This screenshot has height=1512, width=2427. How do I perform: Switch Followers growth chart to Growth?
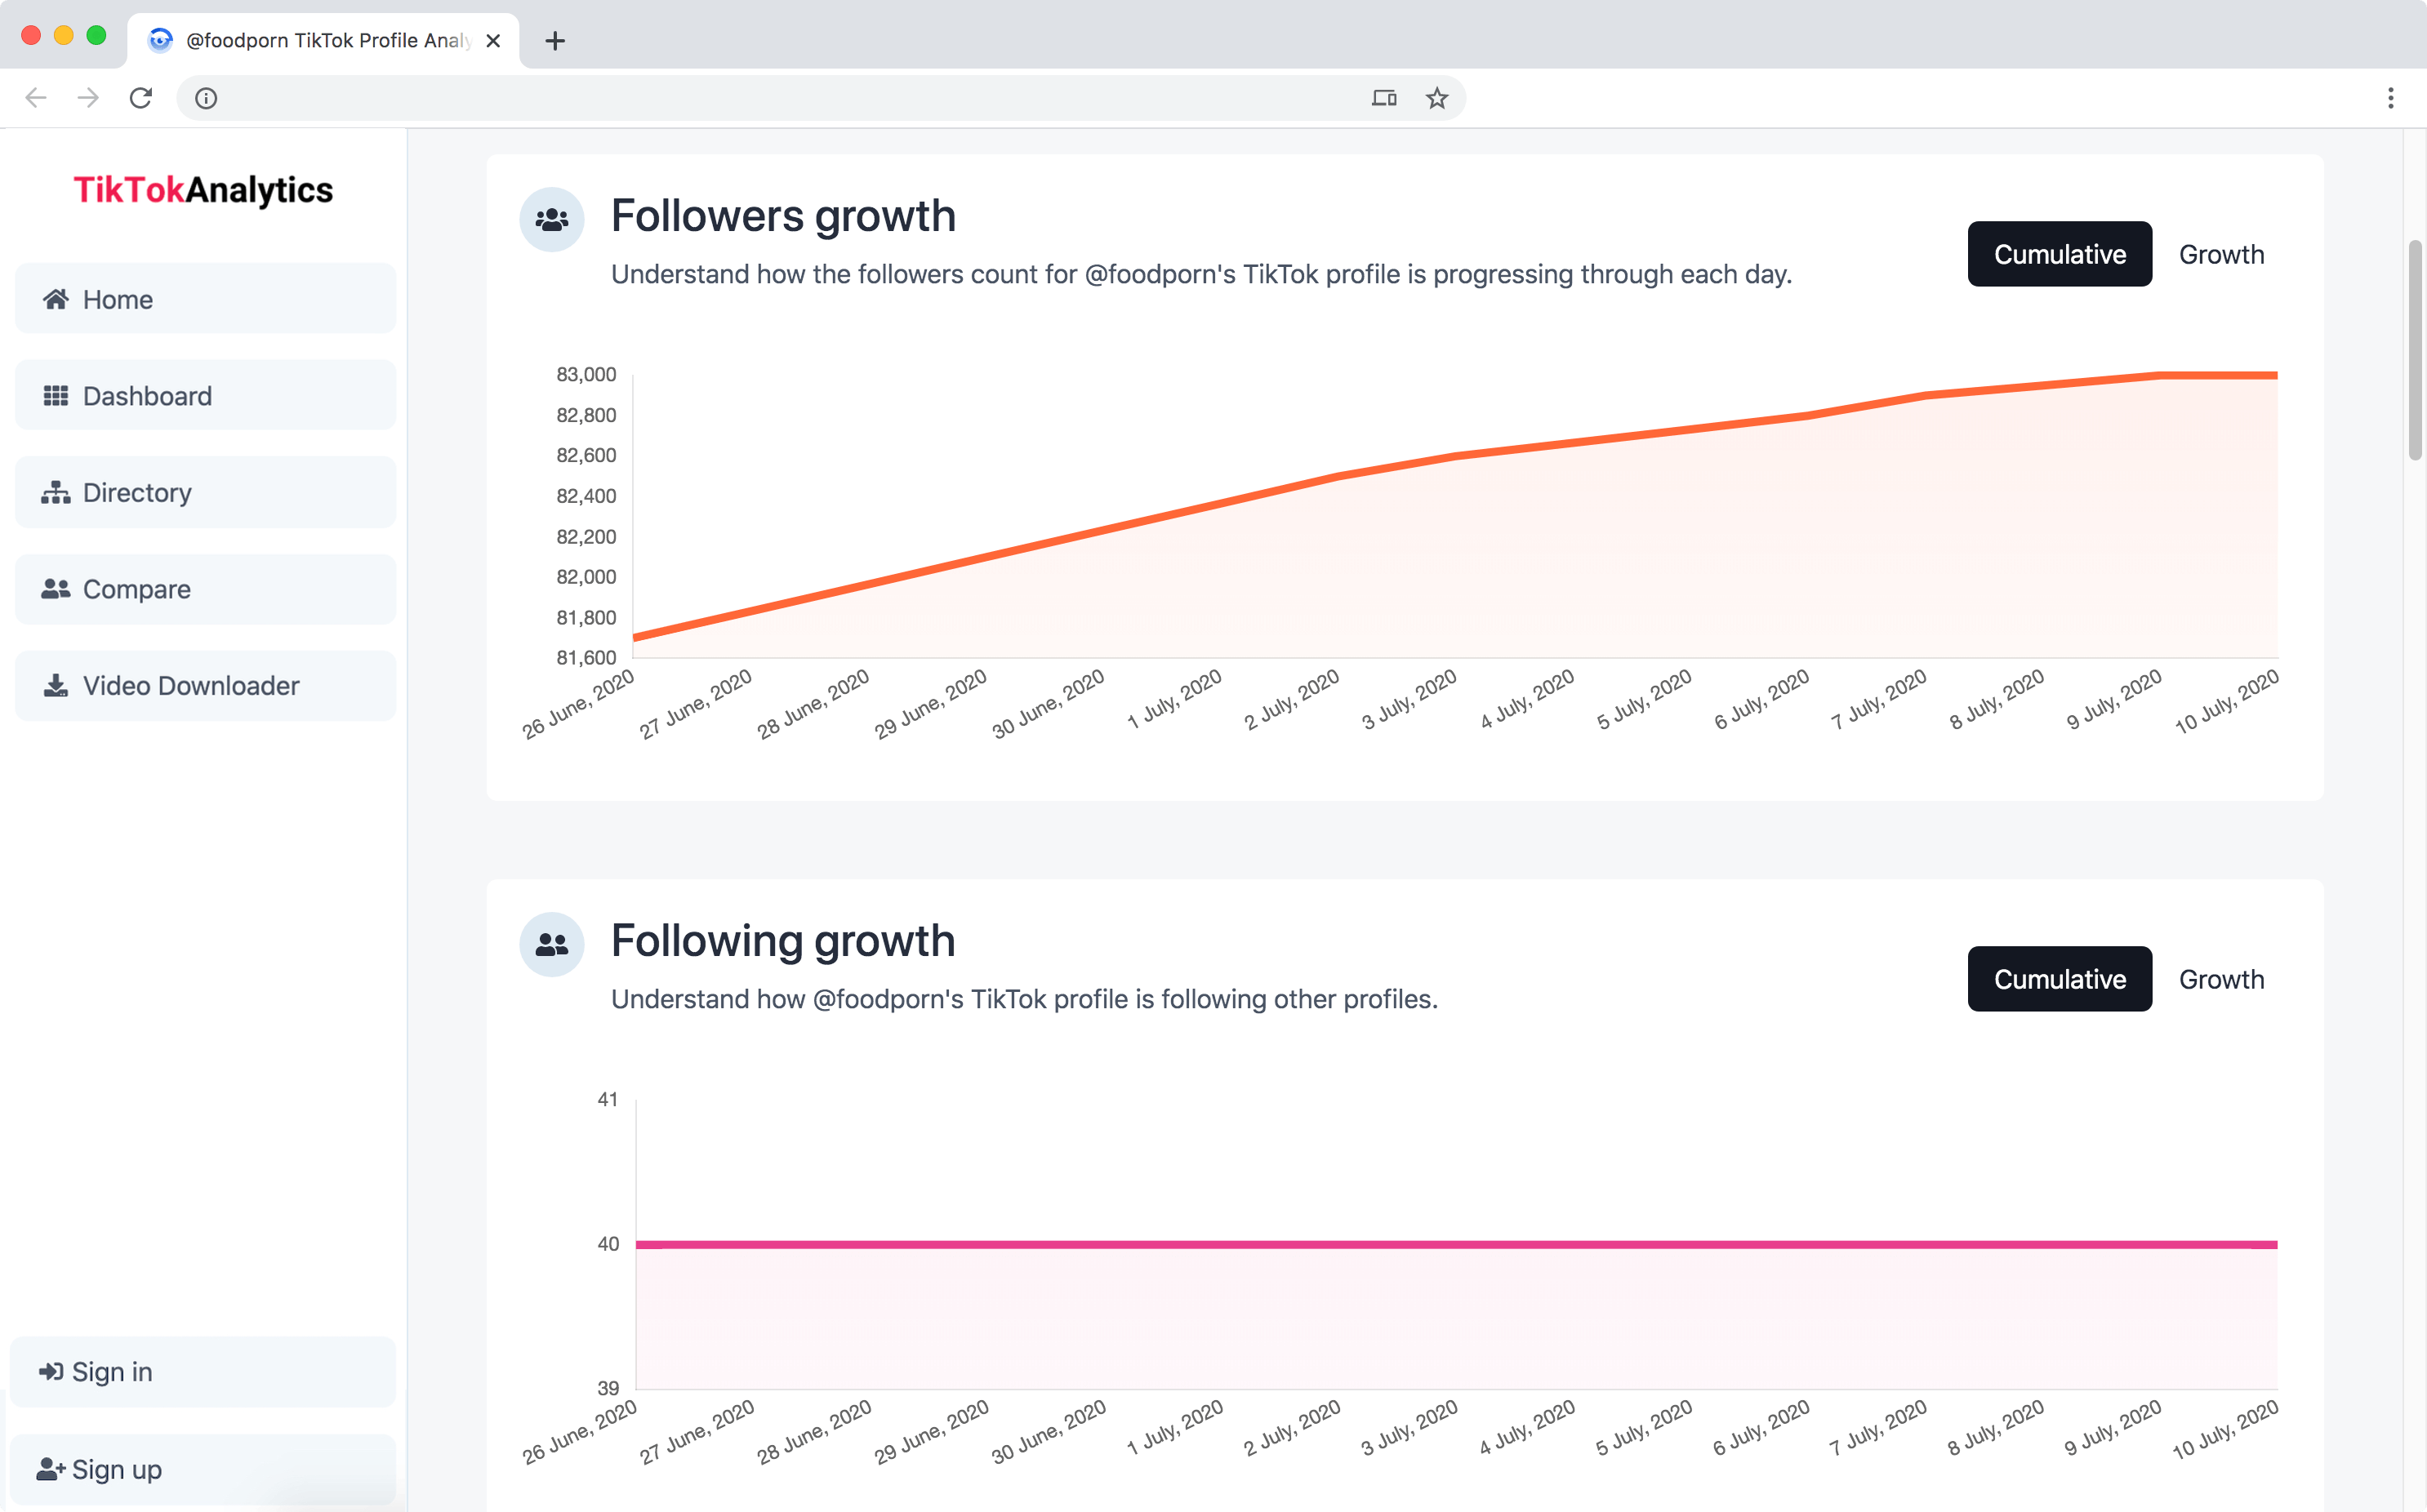(x=2221, y=254)
